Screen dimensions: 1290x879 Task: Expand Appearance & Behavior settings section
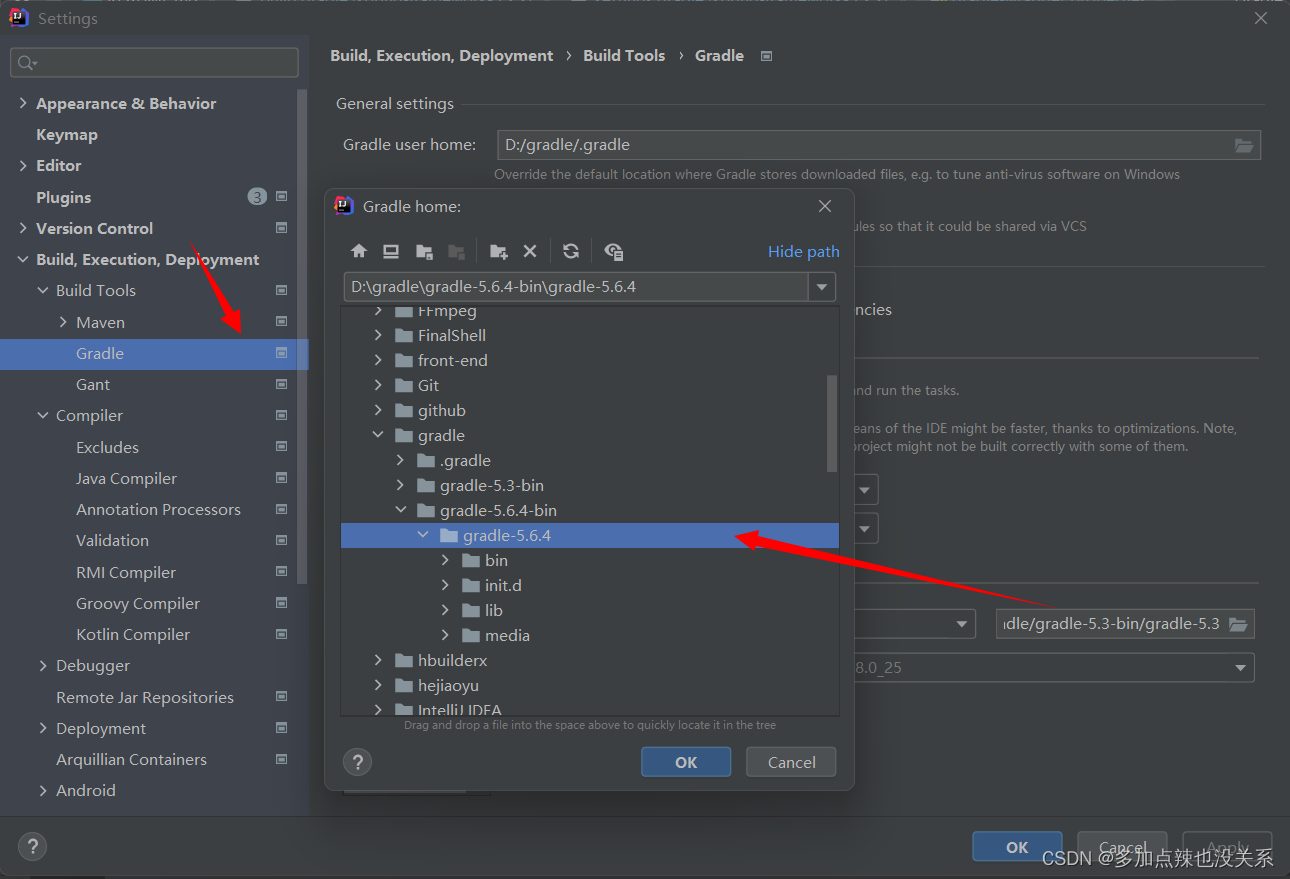click(x=23, y=103)
